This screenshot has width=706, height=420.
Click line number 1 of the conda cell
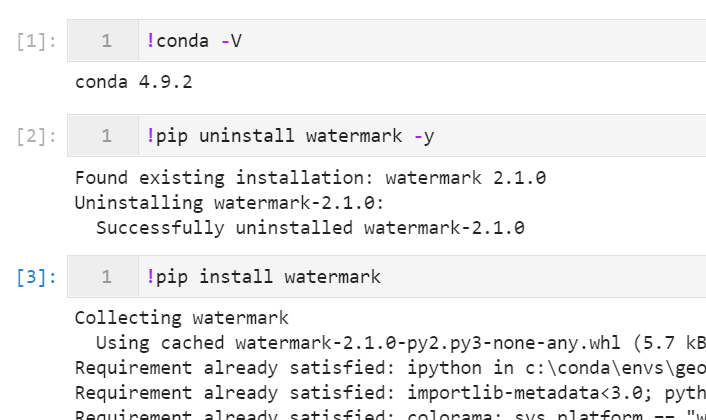[106, 41]
